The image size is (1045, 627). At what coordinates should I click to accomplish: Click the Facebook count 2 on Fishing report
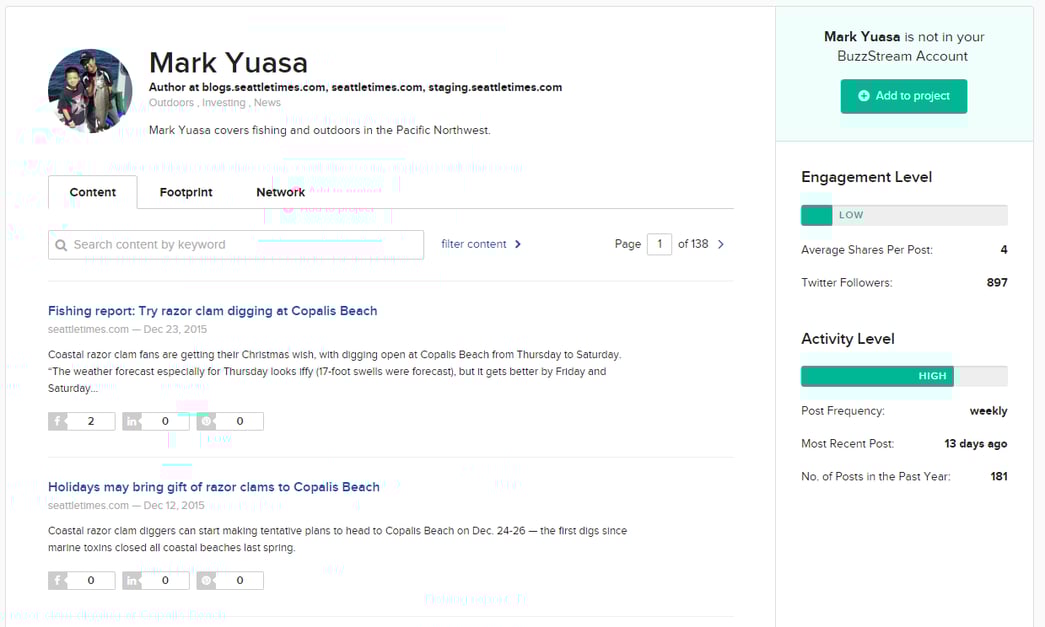pyautogui.click(x=91, y=421)
